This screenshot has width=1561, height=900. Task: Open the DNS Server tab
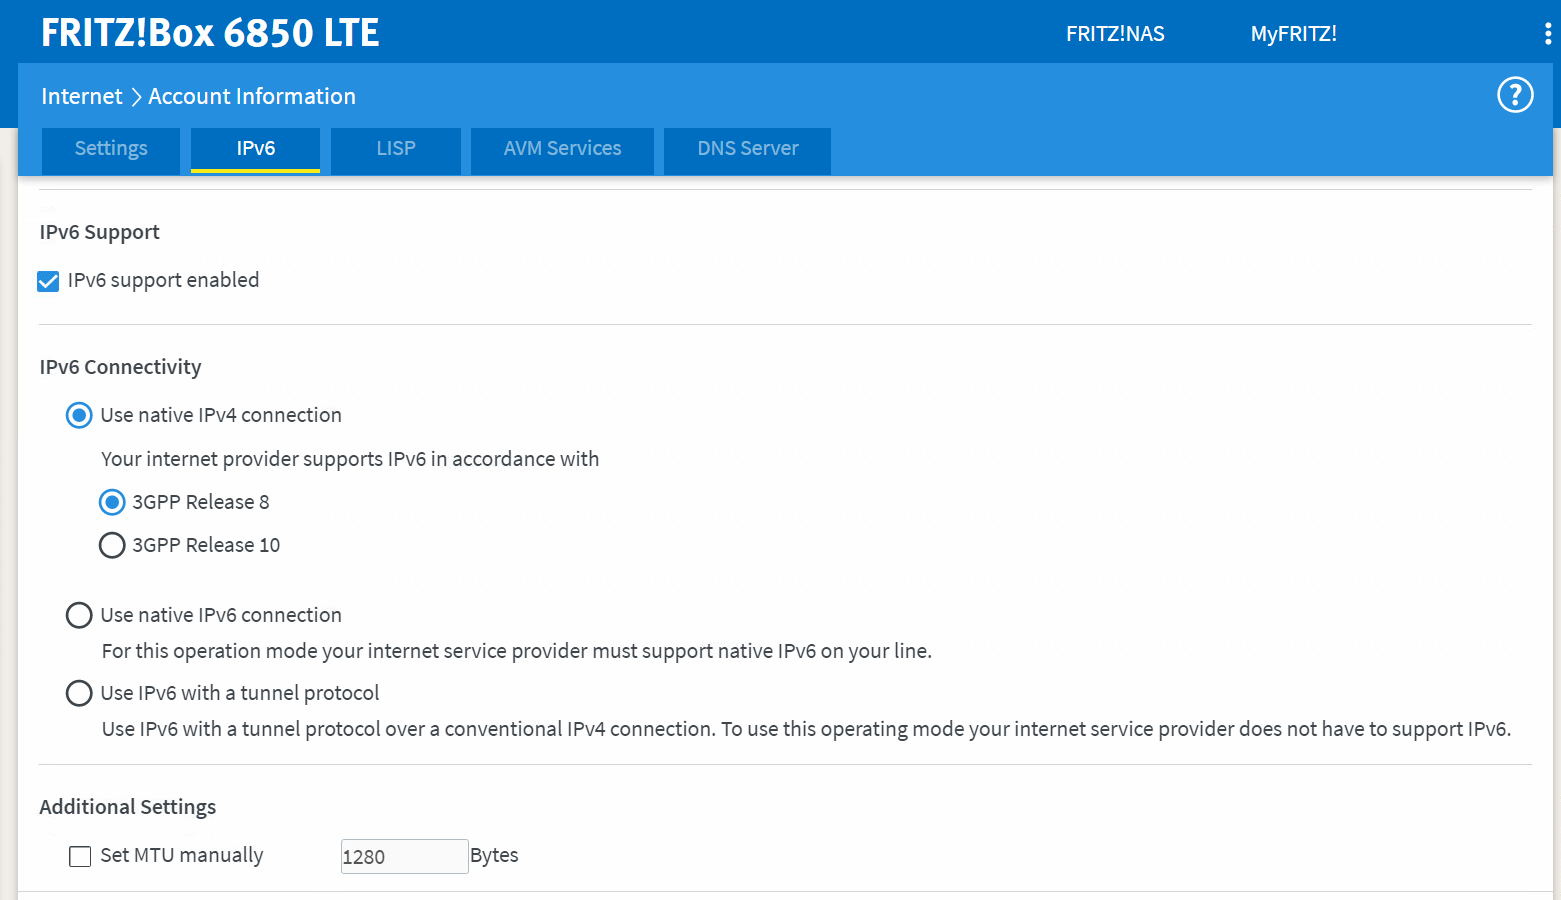click(747, 149)
